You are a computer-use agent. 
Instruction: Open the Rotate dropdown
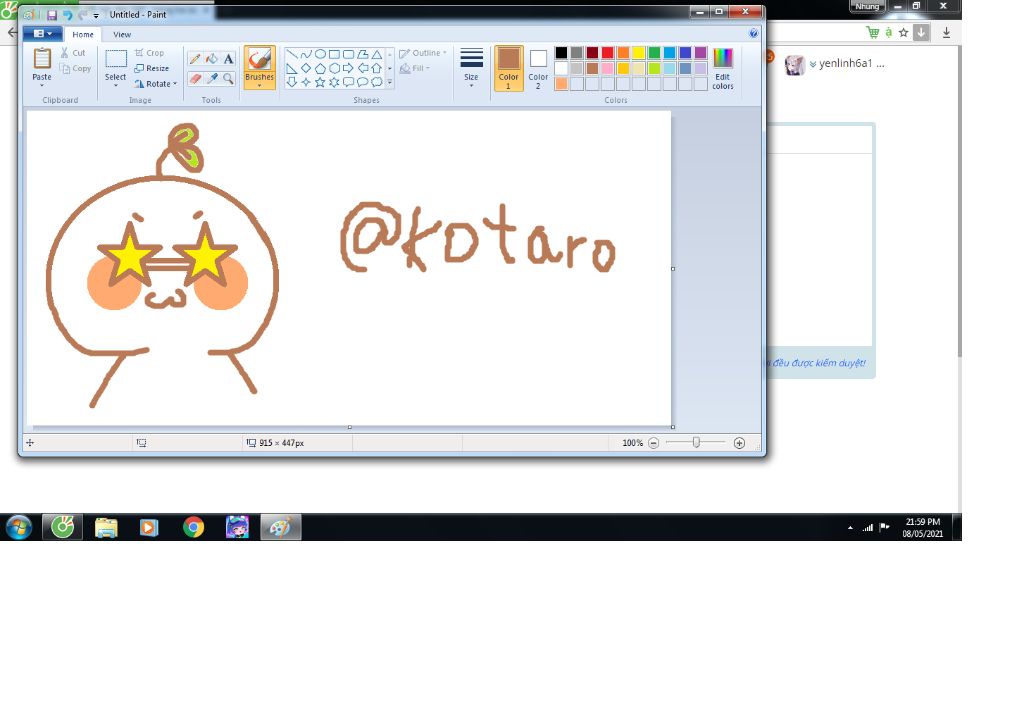155,84
